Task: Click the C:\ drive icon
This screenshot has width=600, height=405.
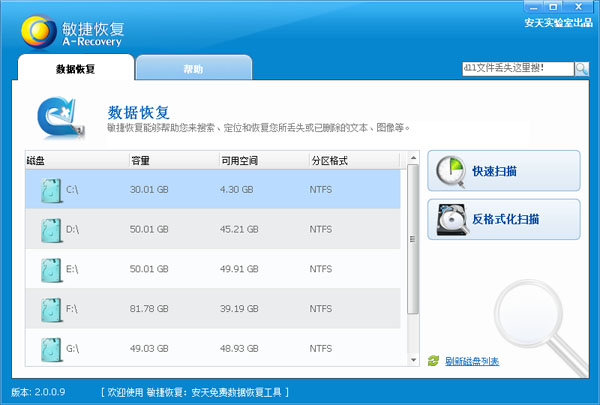Action: pos(49,189)
